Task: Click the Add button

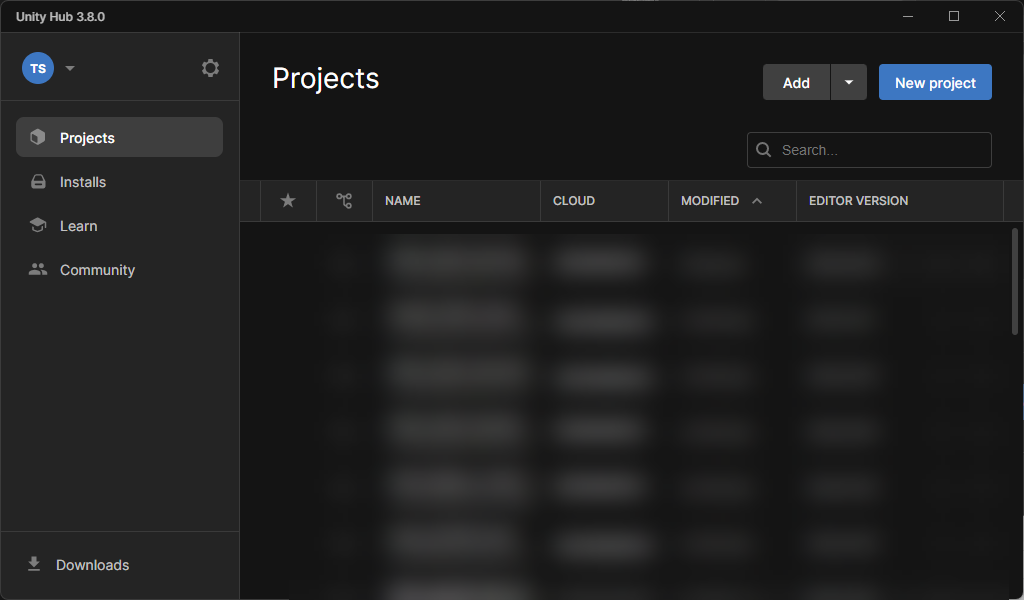Action: 796,83
